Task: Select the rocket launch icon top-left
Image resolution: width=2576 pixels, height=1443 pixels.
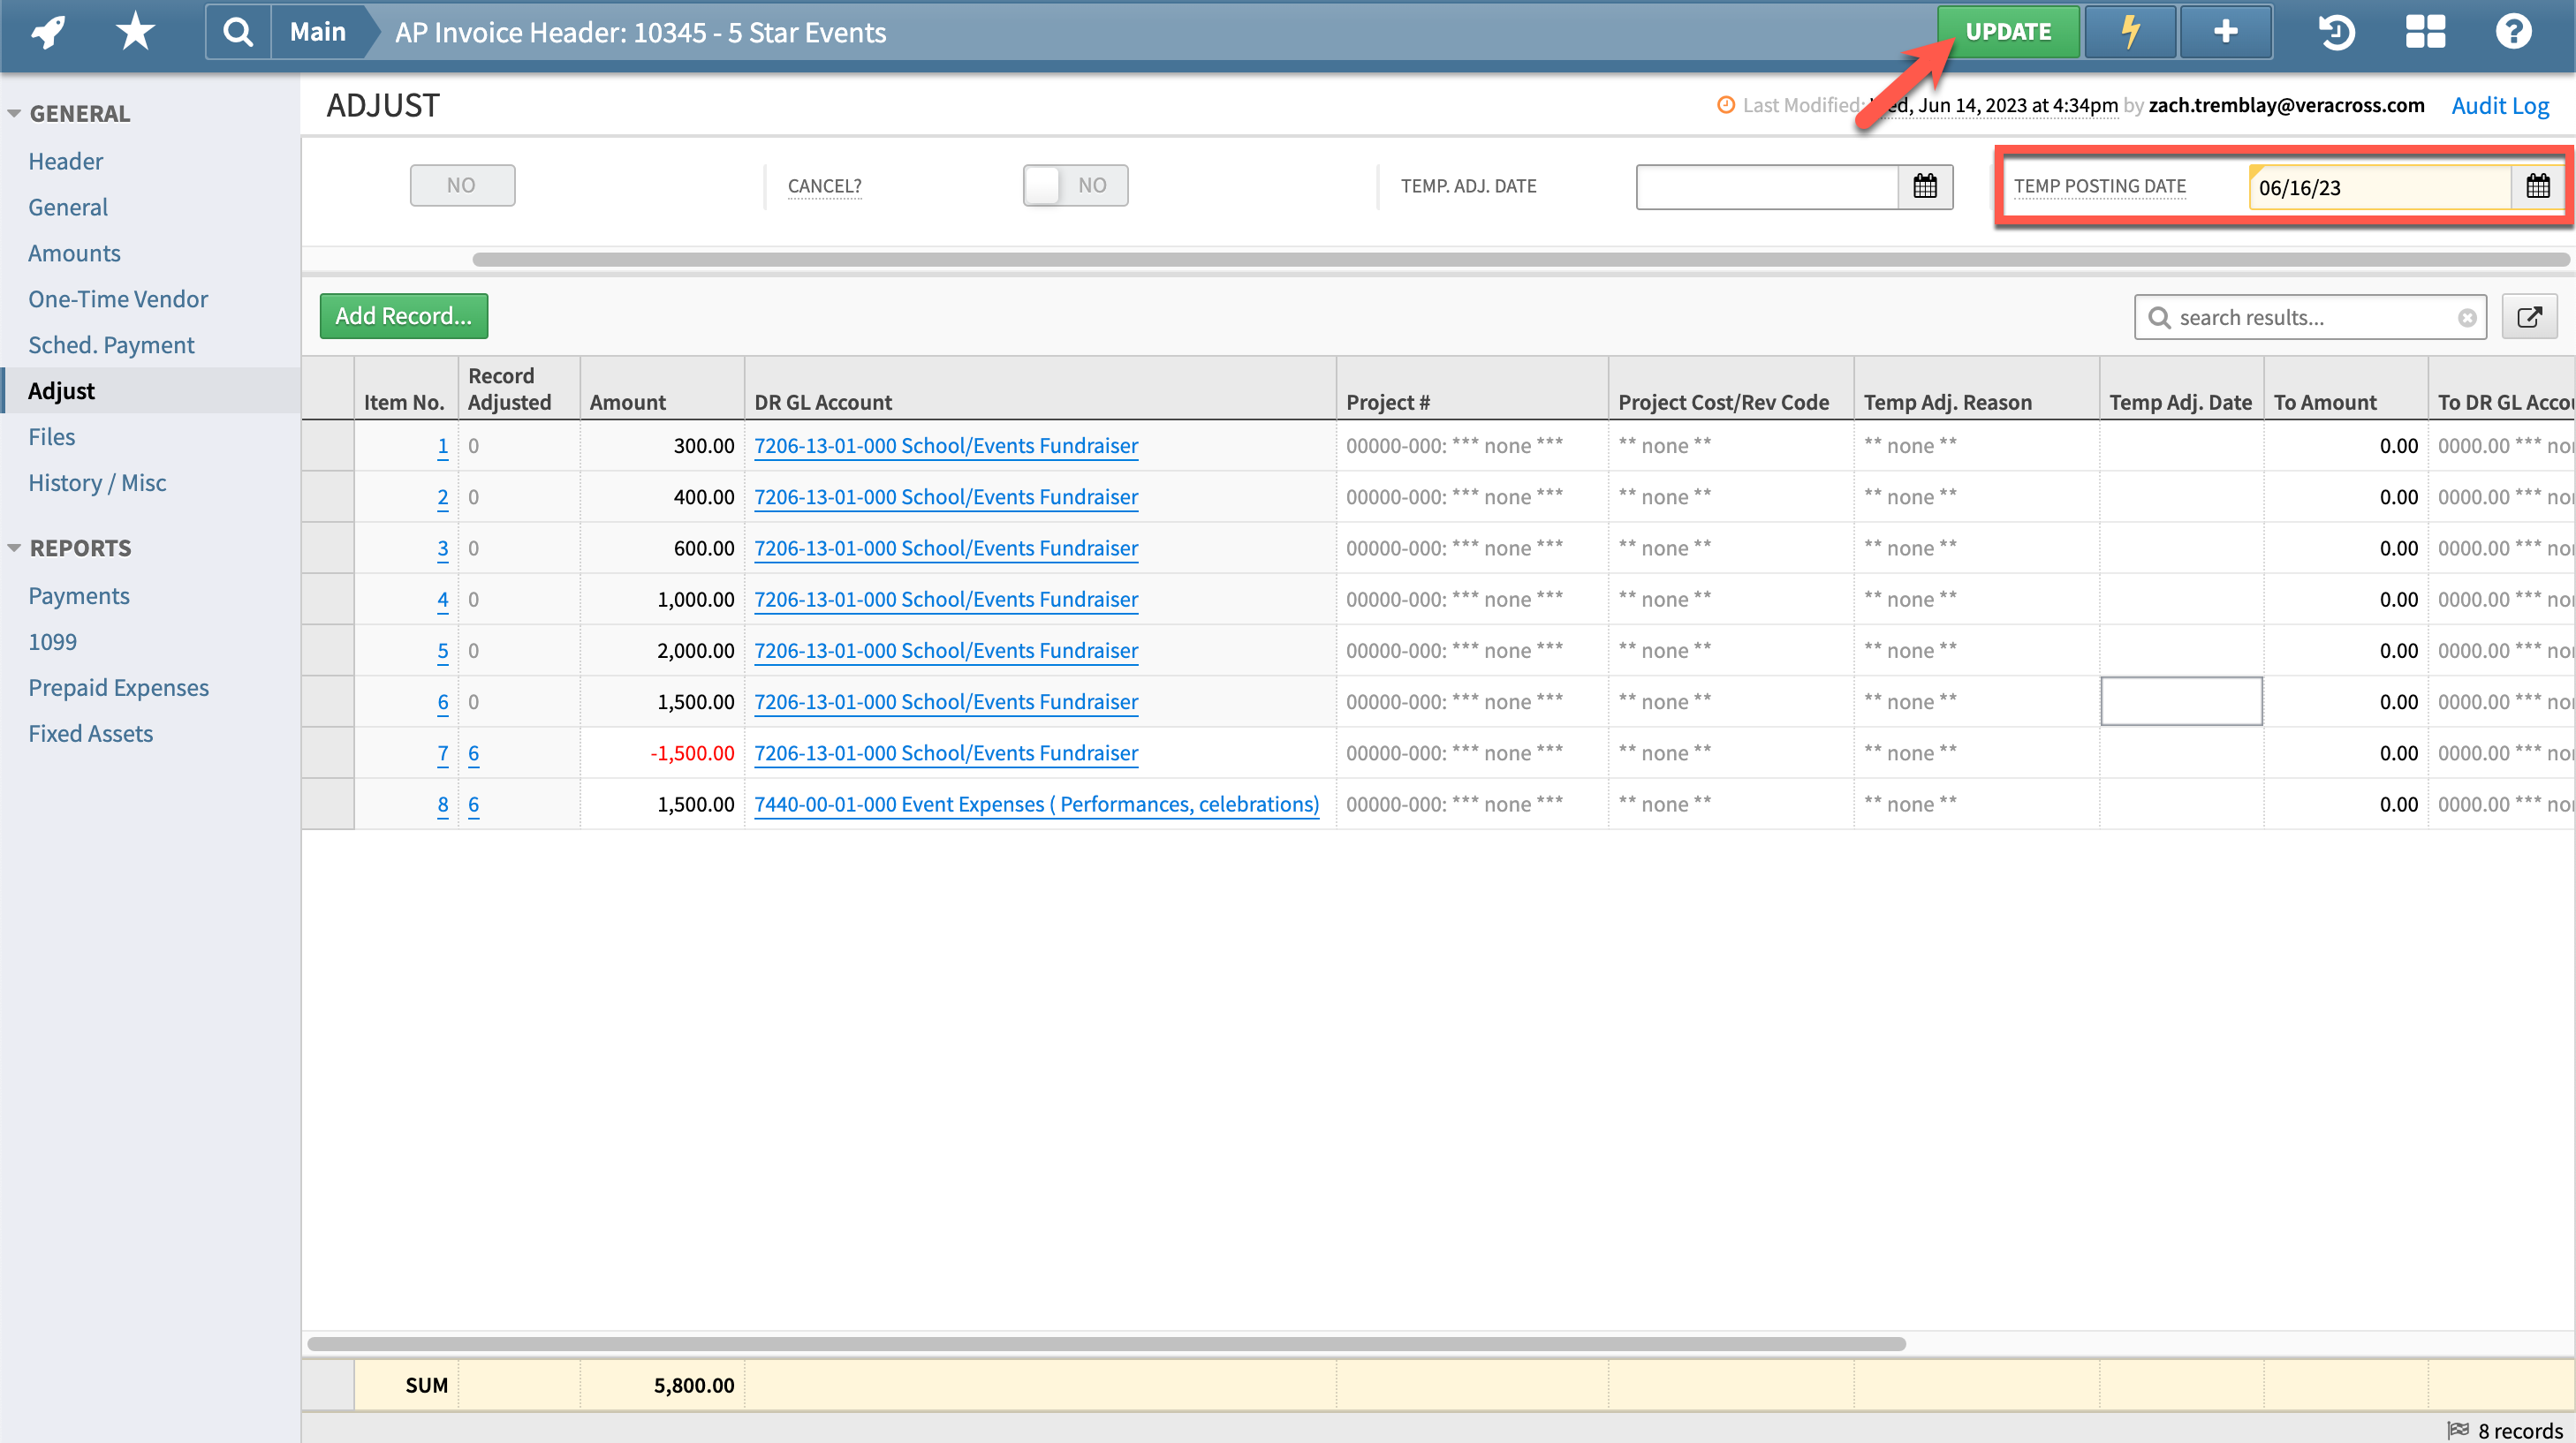Action: click(47, 31)
